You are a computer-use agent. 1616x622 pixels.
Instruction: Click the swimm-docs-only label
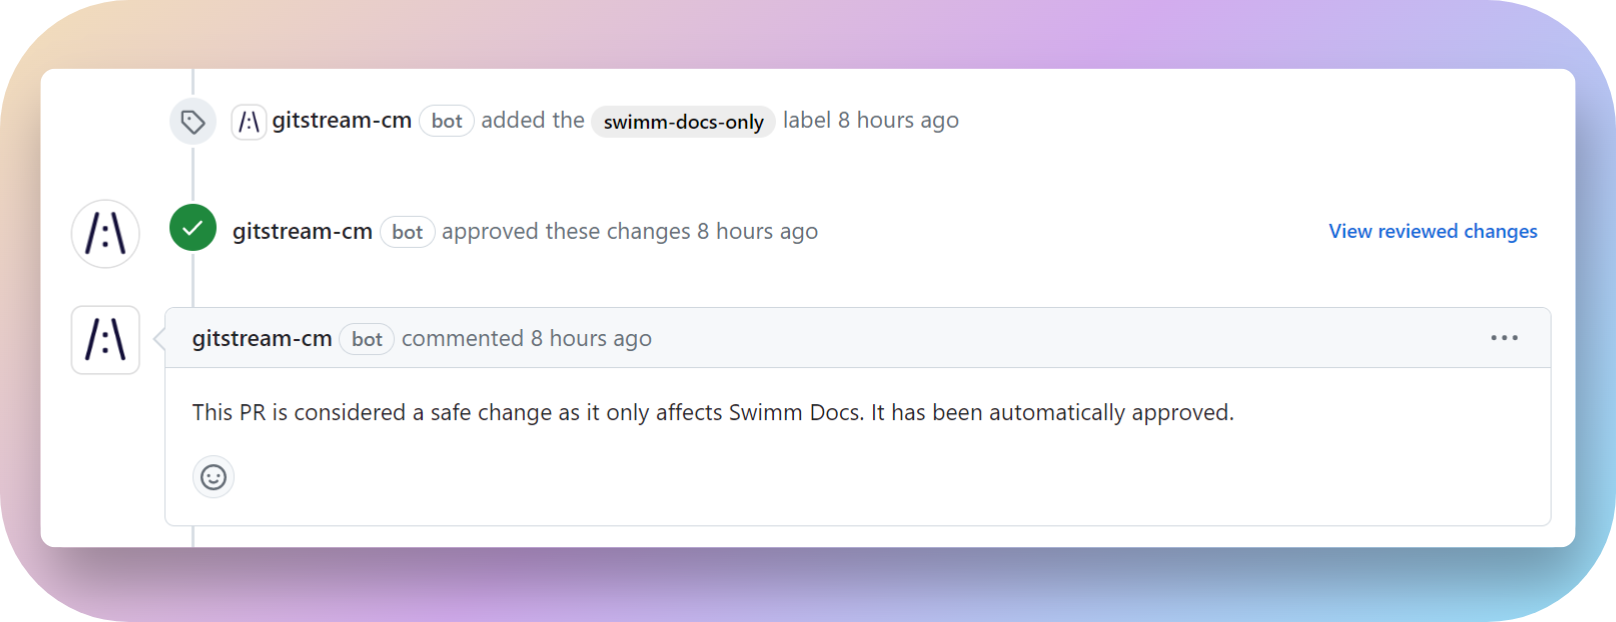(x=683, y=122)
